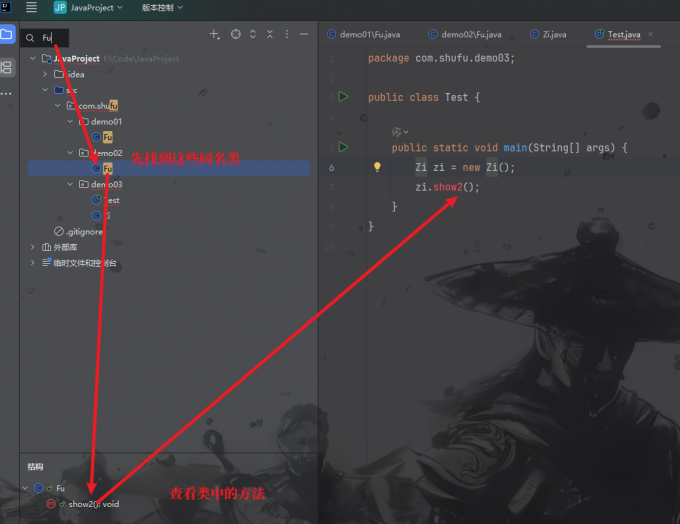This screenshot has width=680, height=524.
Task: Expand the idea folder
Action: pos(45,74)
